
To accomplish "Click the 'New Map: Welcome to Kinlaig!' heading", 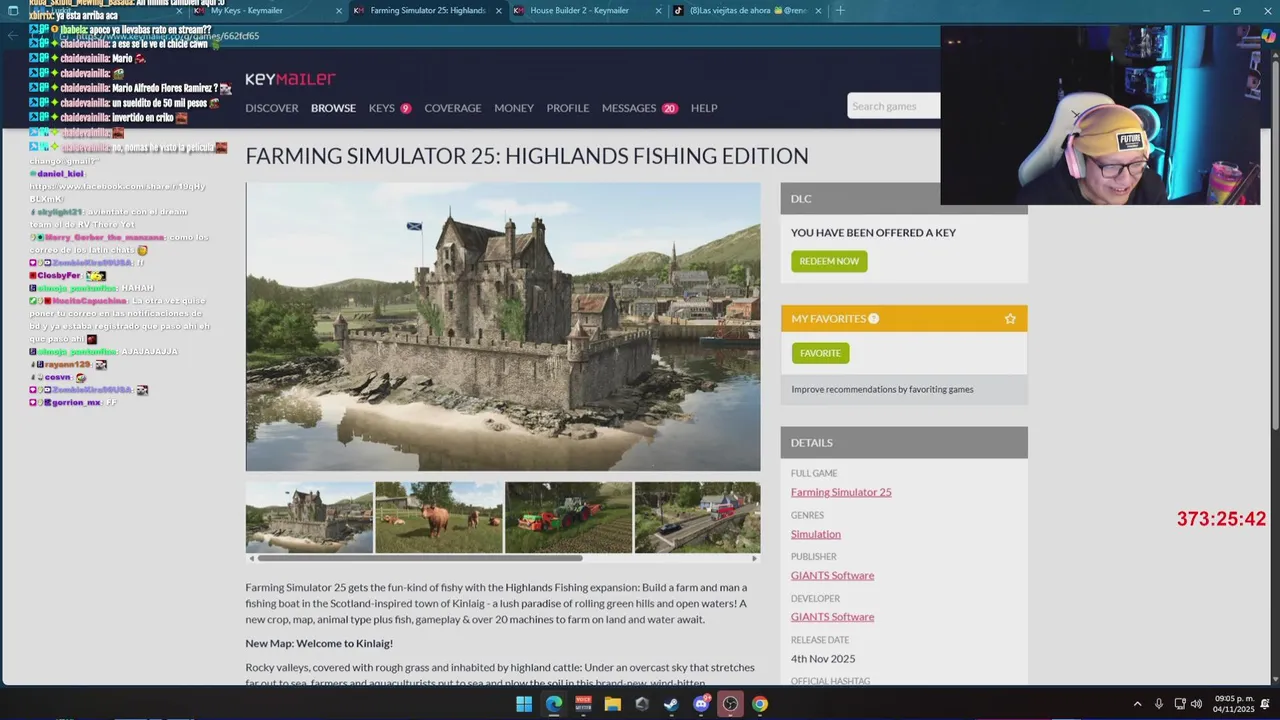I will [319, 644].
